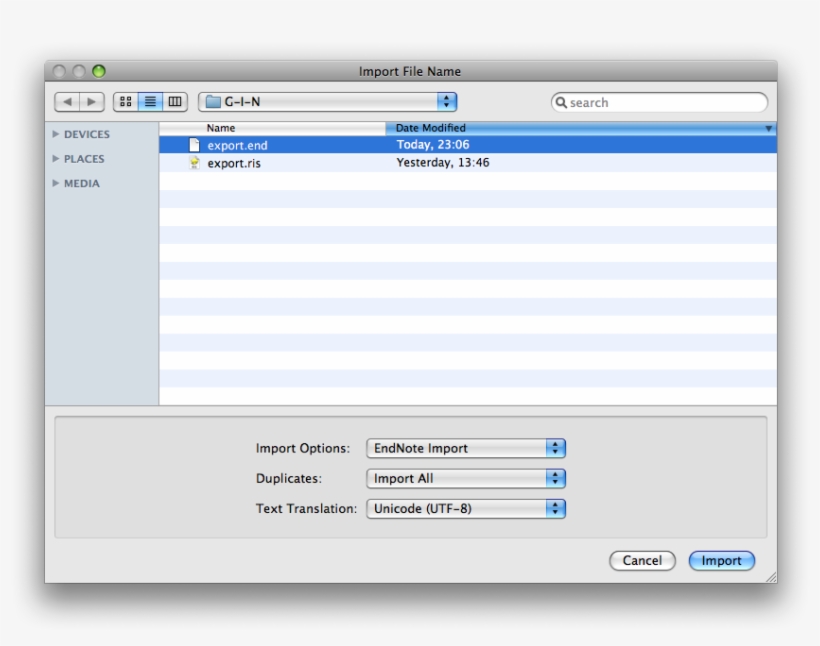Click the export.ris file icon
This screenshot has width=820, height=646.
point(195,163)
